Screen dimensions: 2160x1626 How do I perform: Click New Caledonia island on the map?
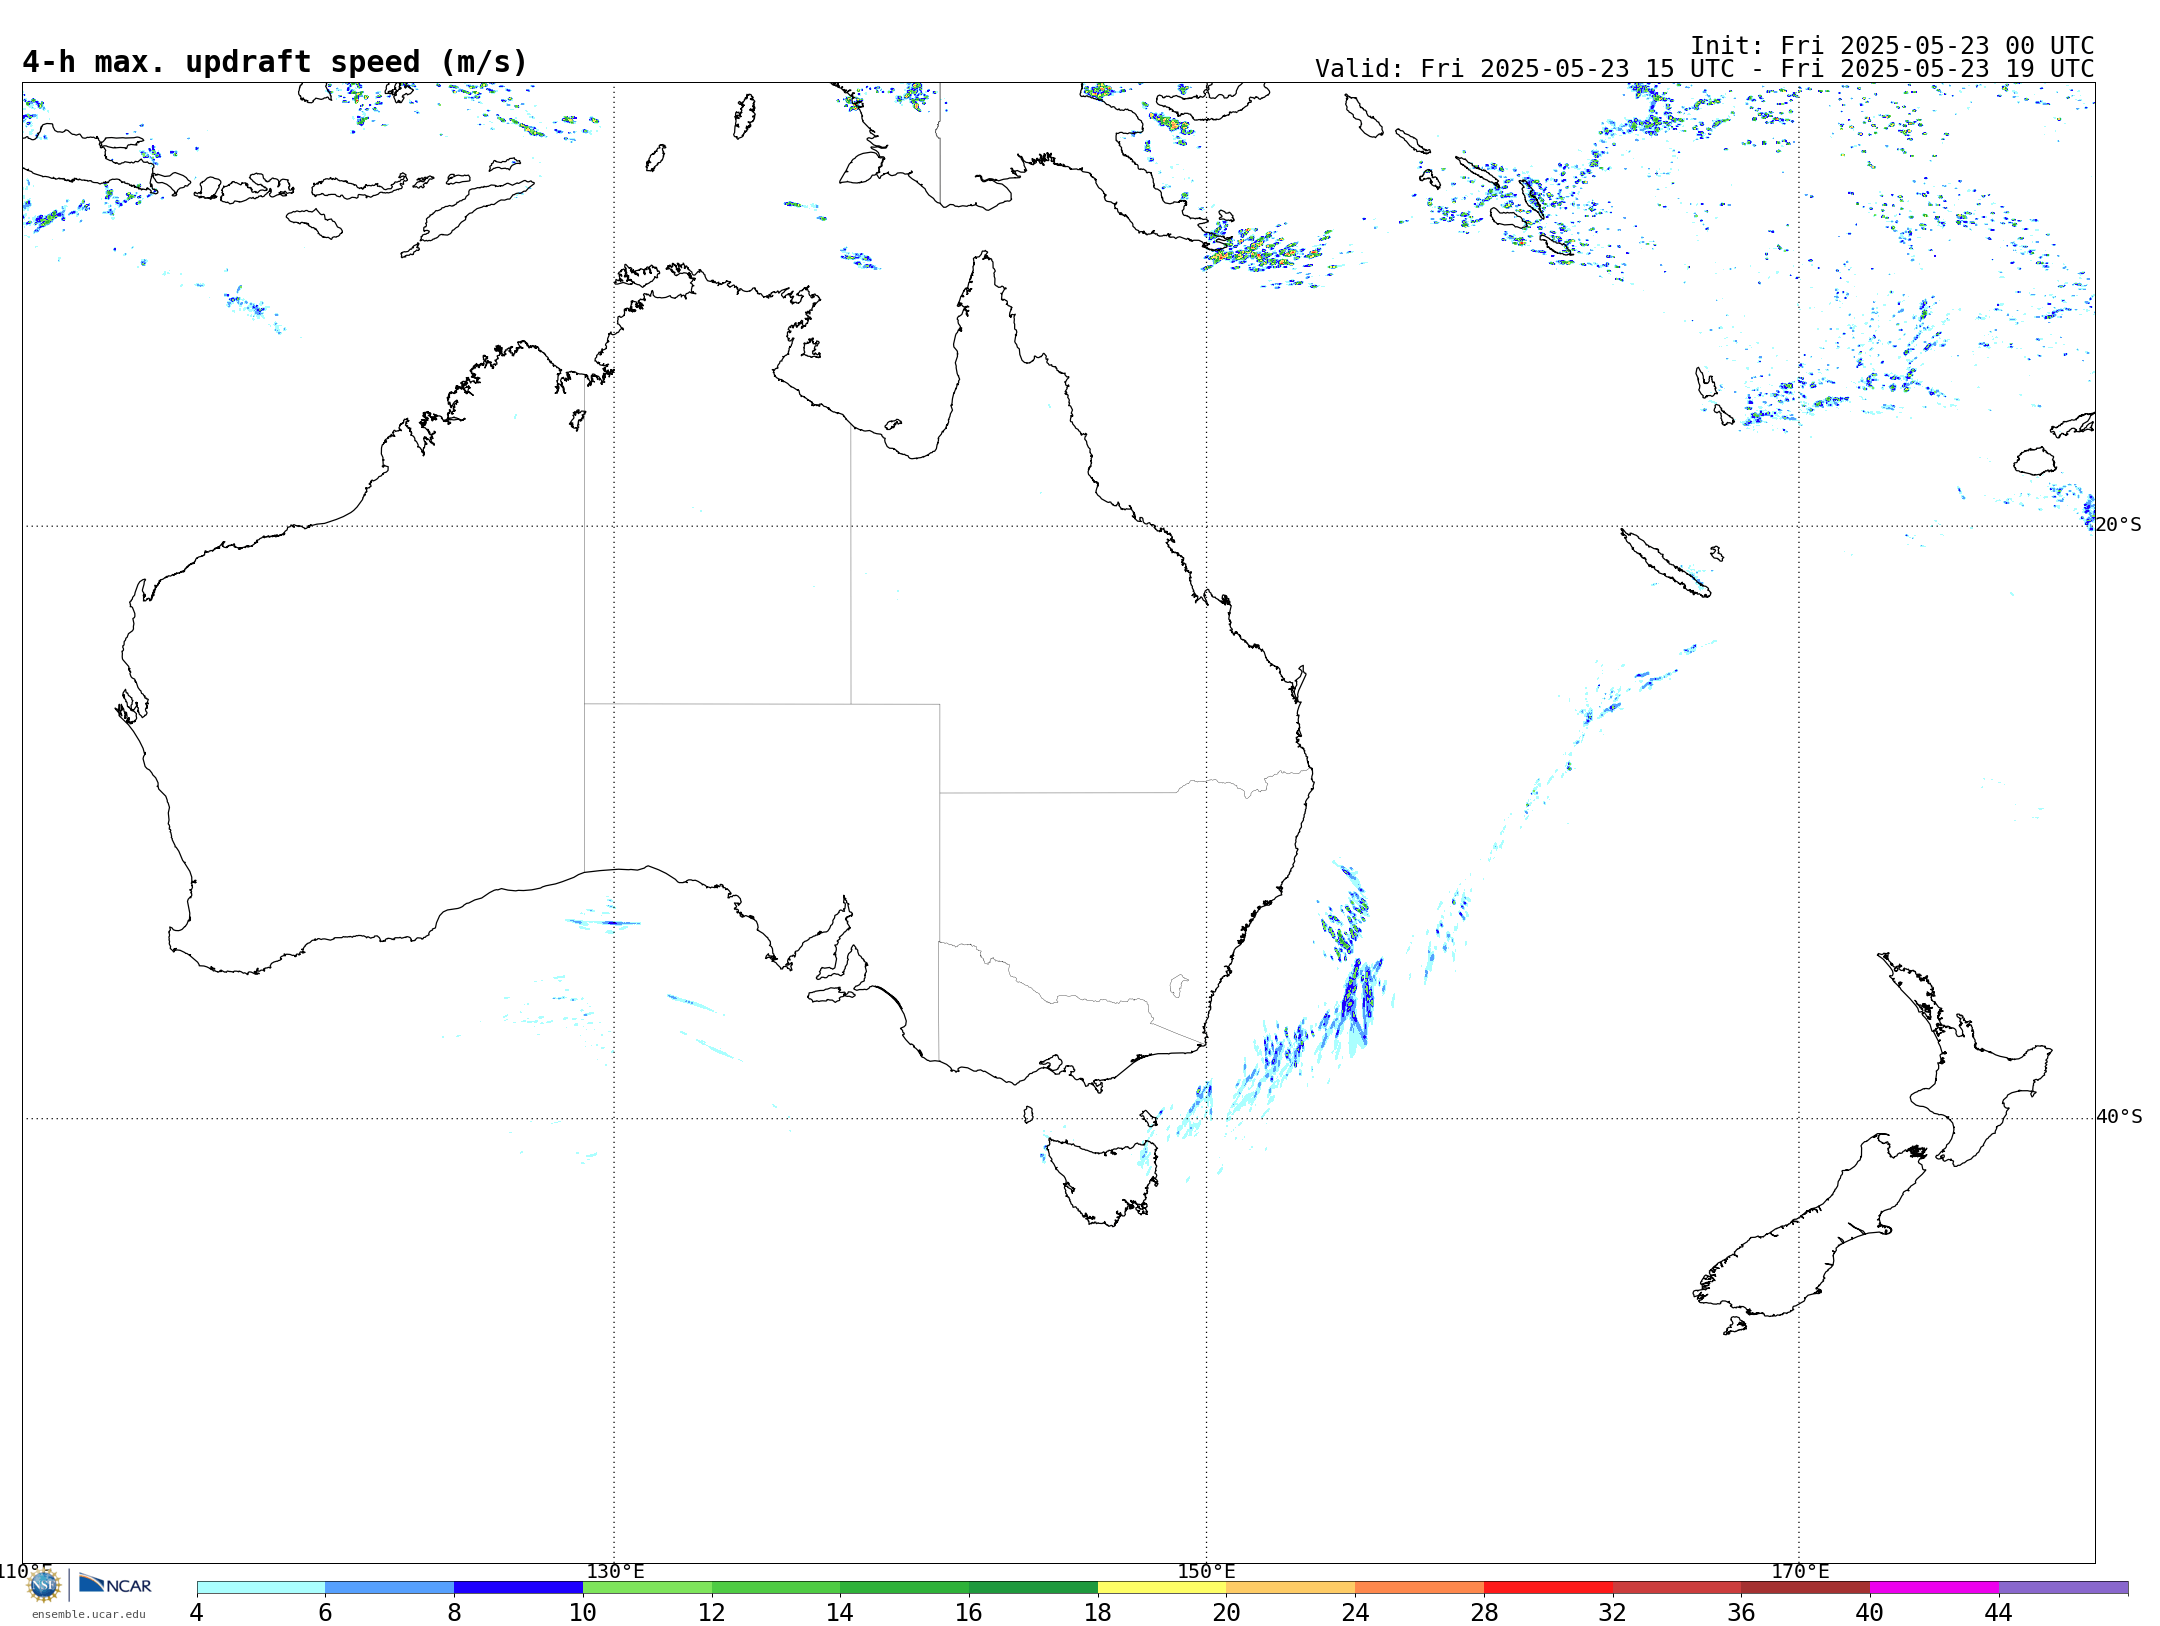(x=1665, y=563)
